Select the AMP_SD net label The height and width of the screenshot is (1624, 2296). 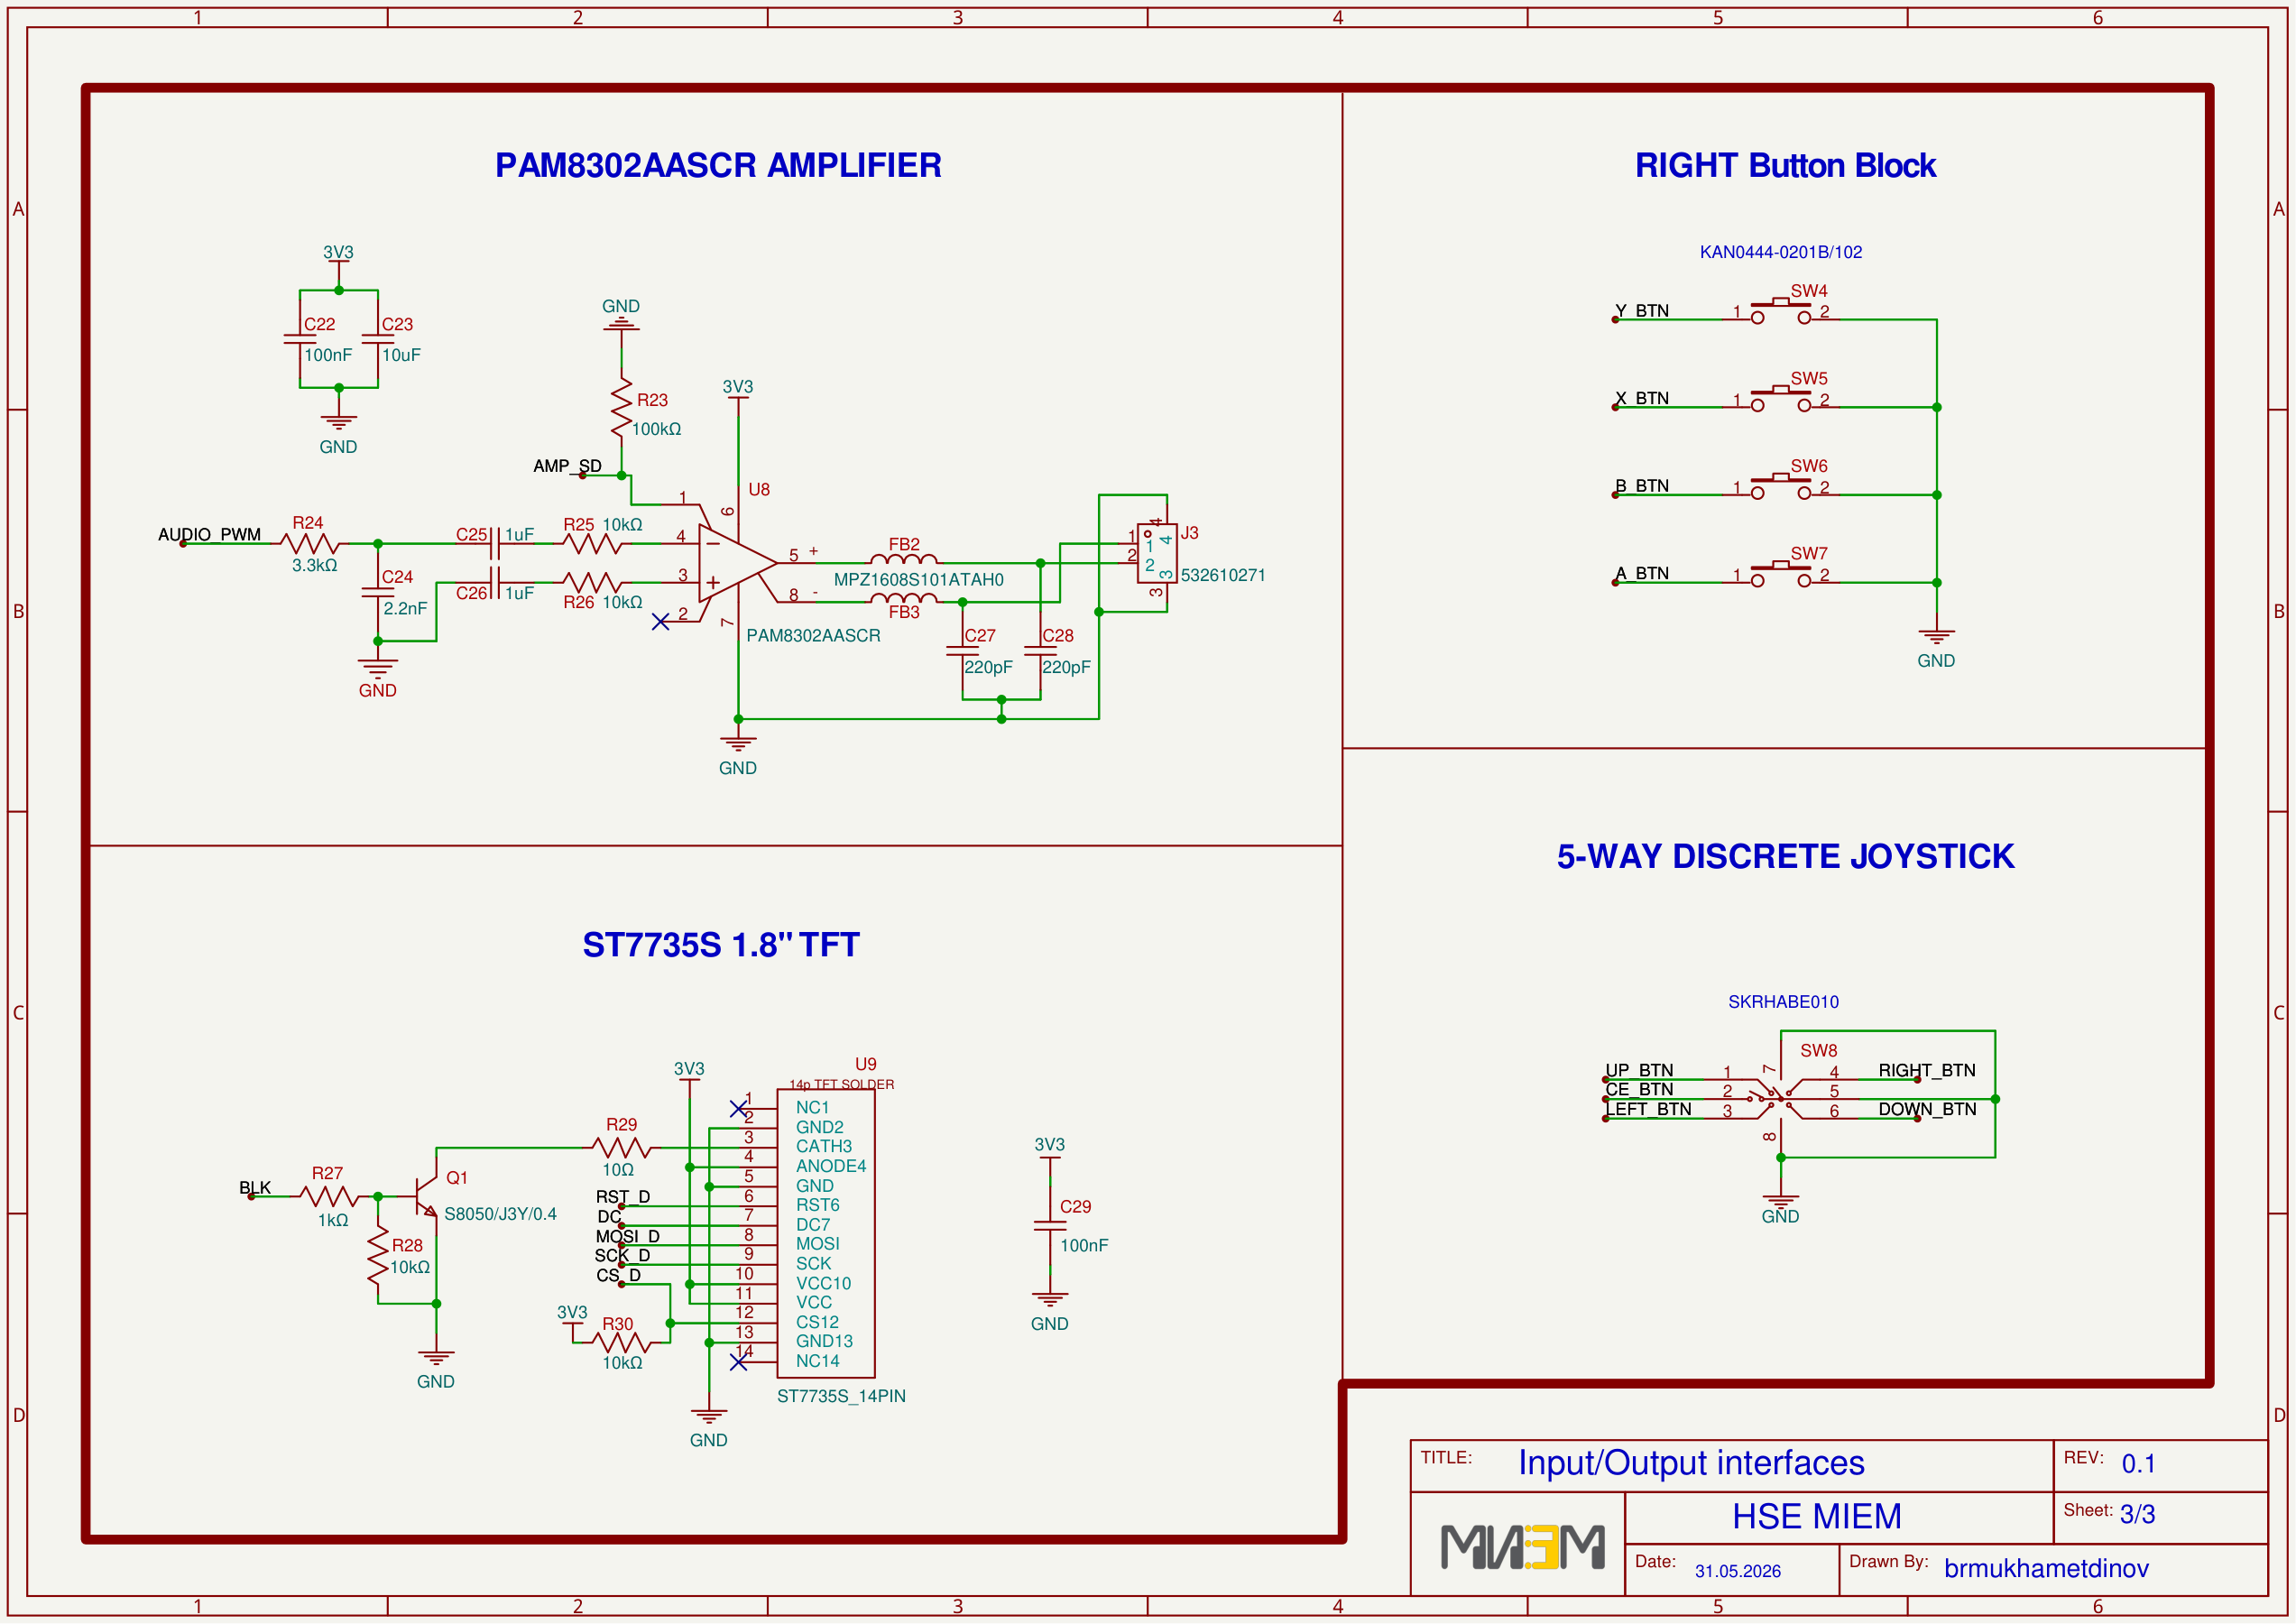pyautogui.click(x=567, y=467)
